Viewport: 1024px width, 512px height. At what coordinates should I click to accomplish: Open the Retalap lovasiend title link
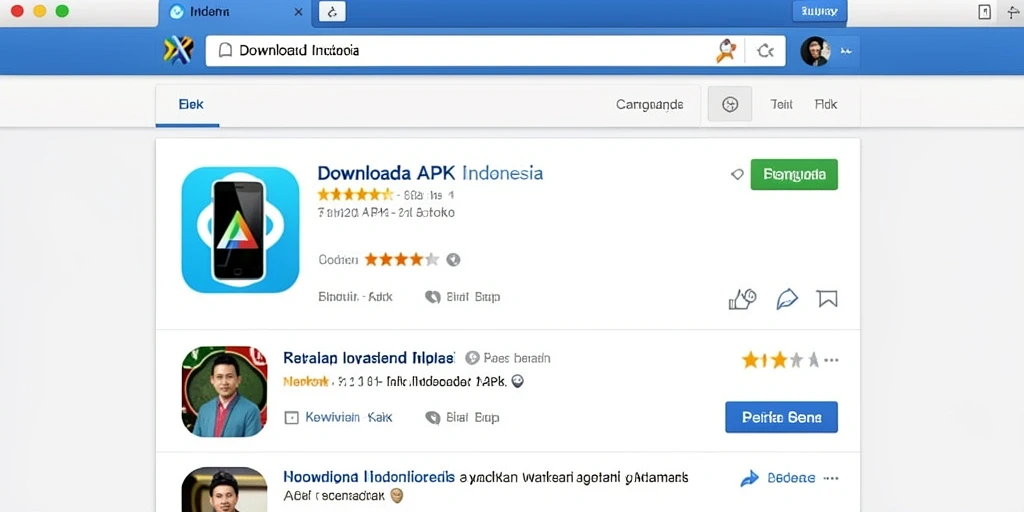click(x=369, y=358)
